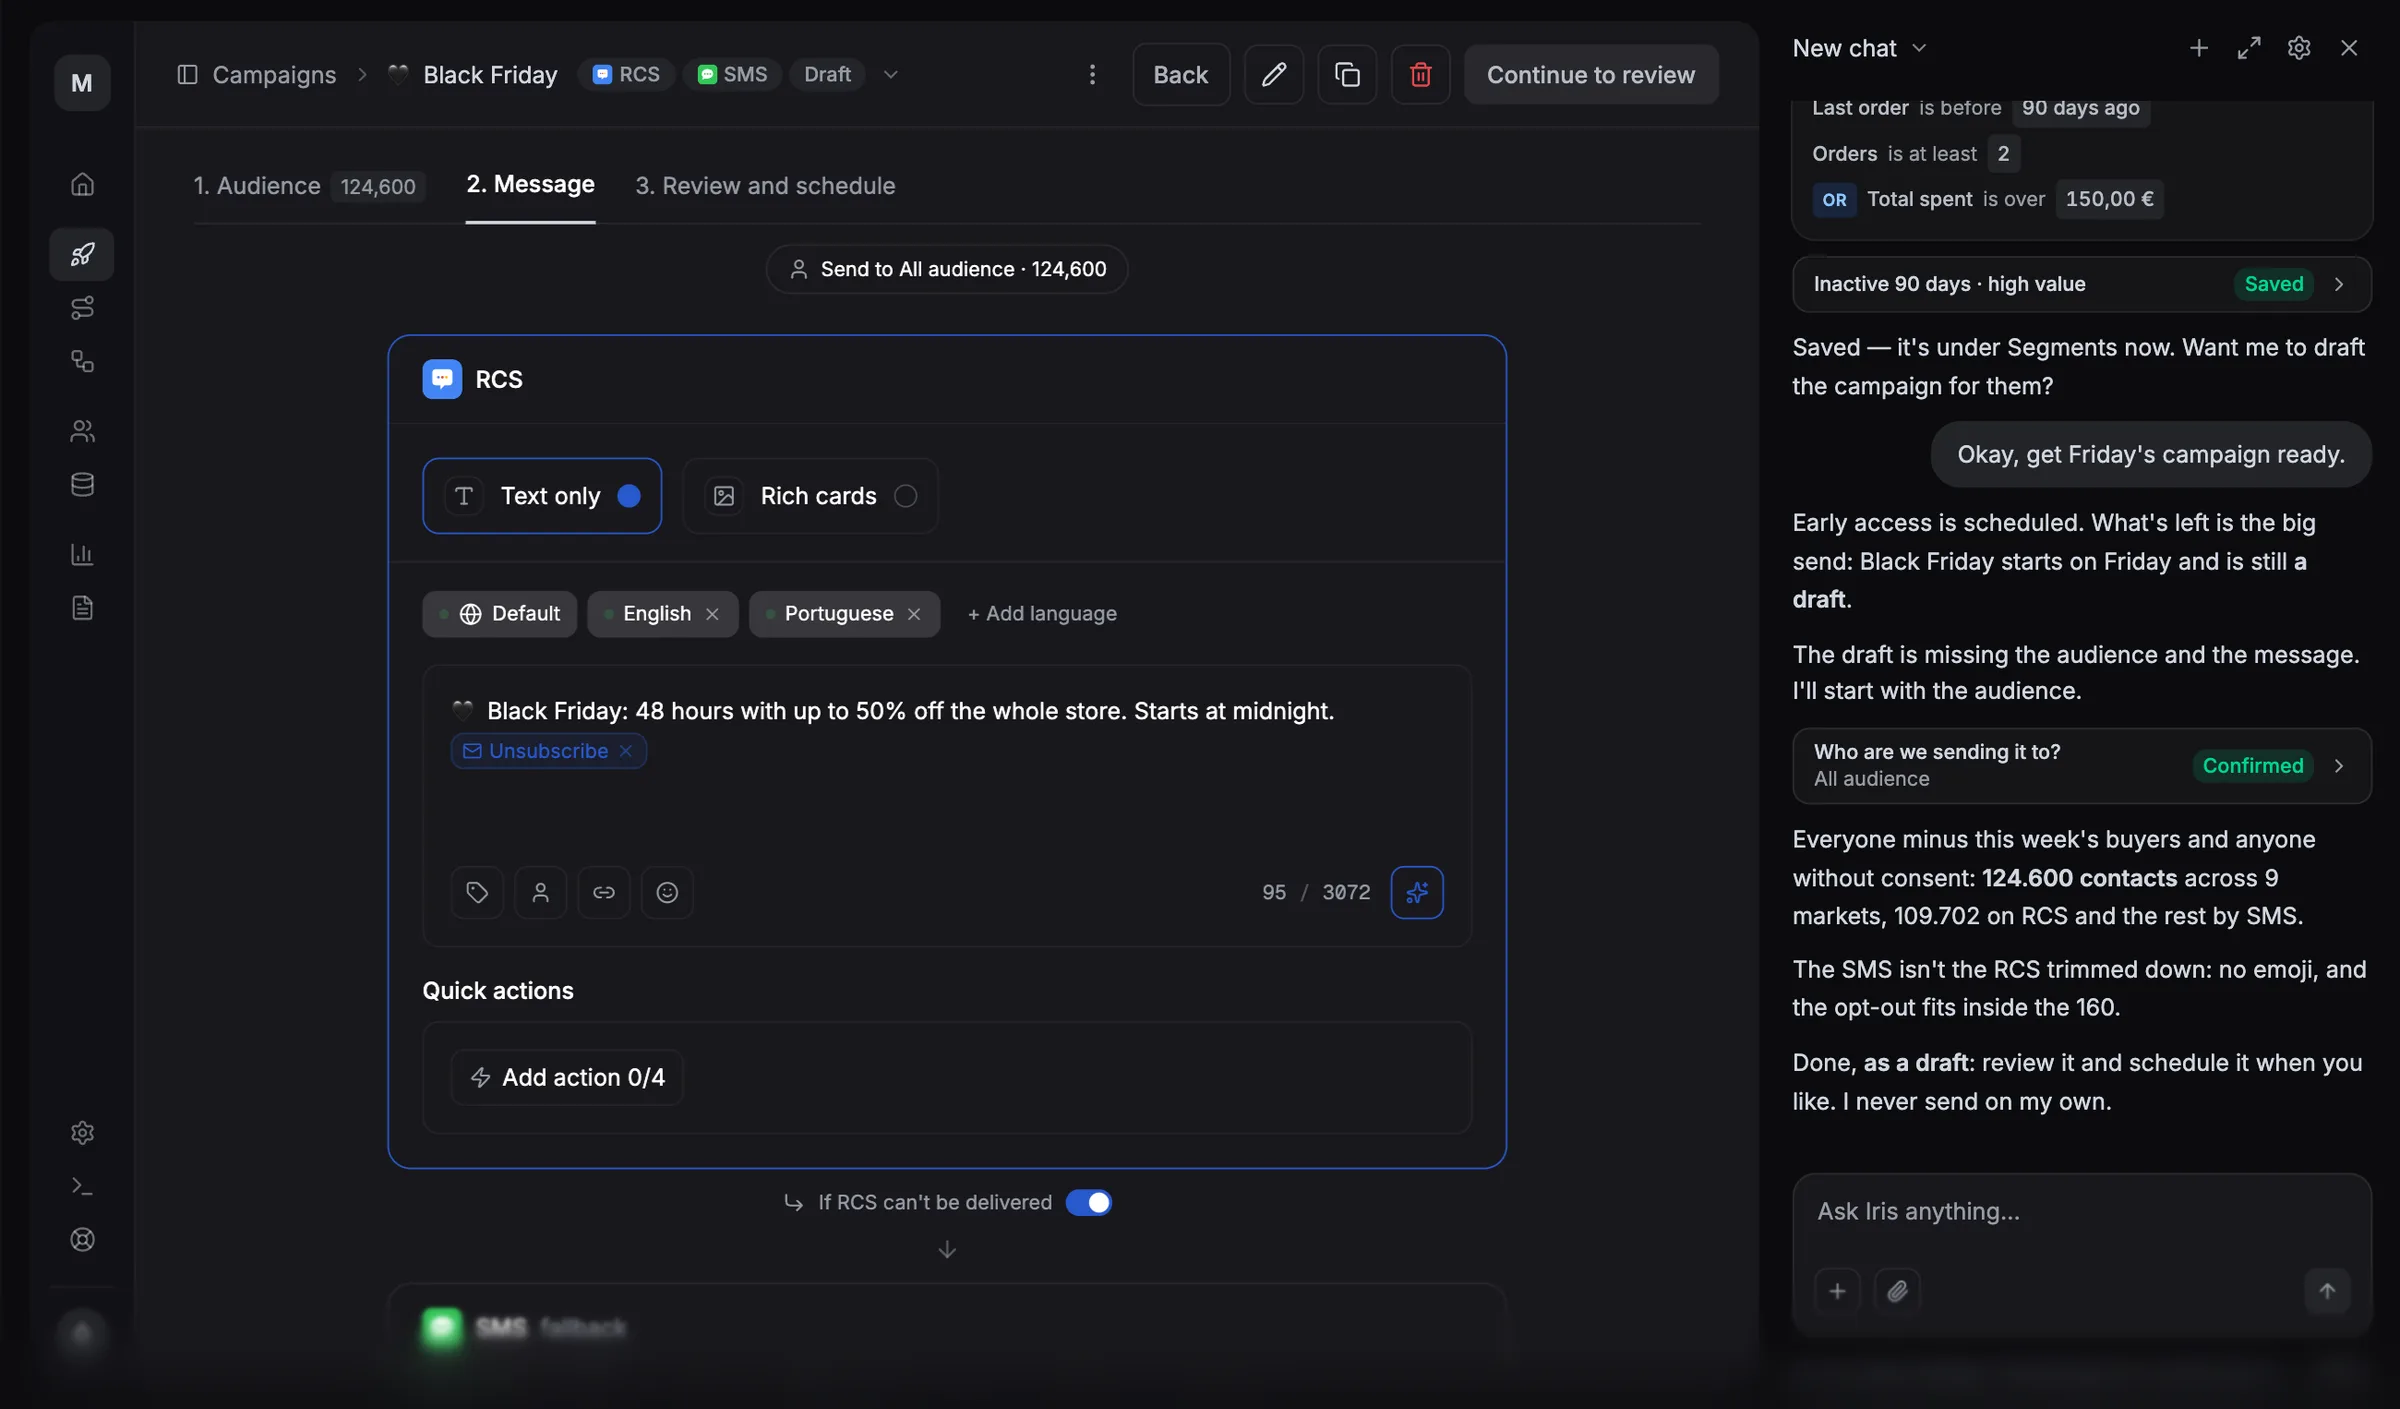Remove the English language chip

pyautogui.click(x=712, y=614)
